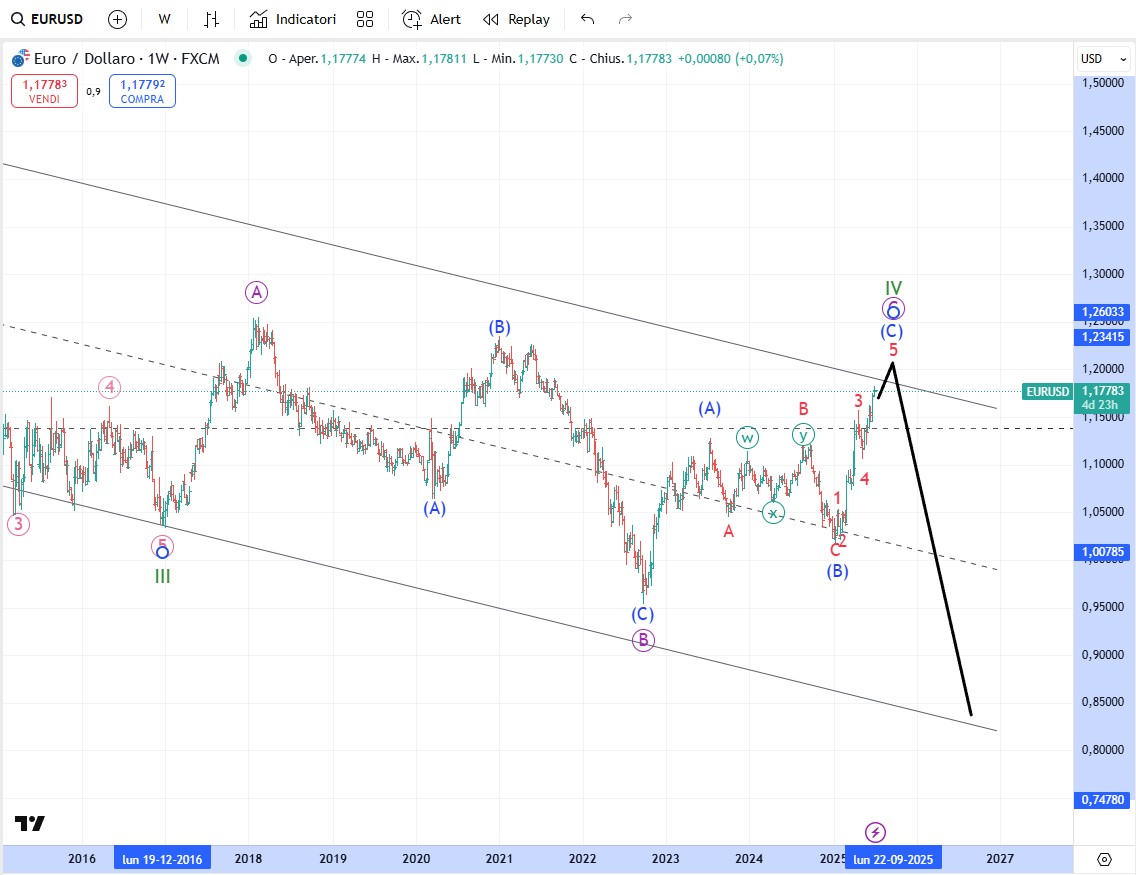Select the green III wave label

(x=162, y=577)
